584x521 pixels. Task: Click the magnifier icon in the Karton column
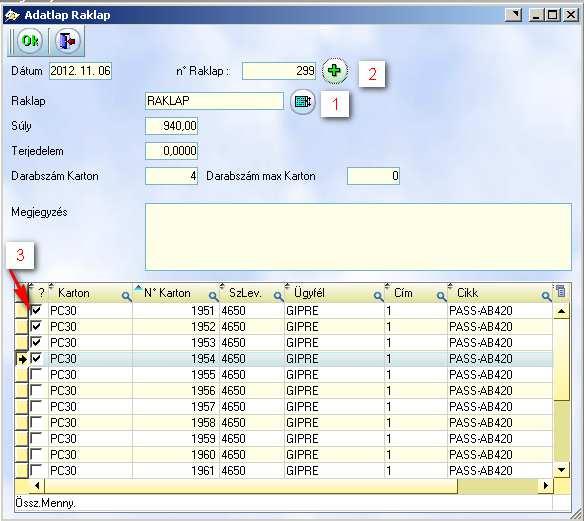(126, 296)
